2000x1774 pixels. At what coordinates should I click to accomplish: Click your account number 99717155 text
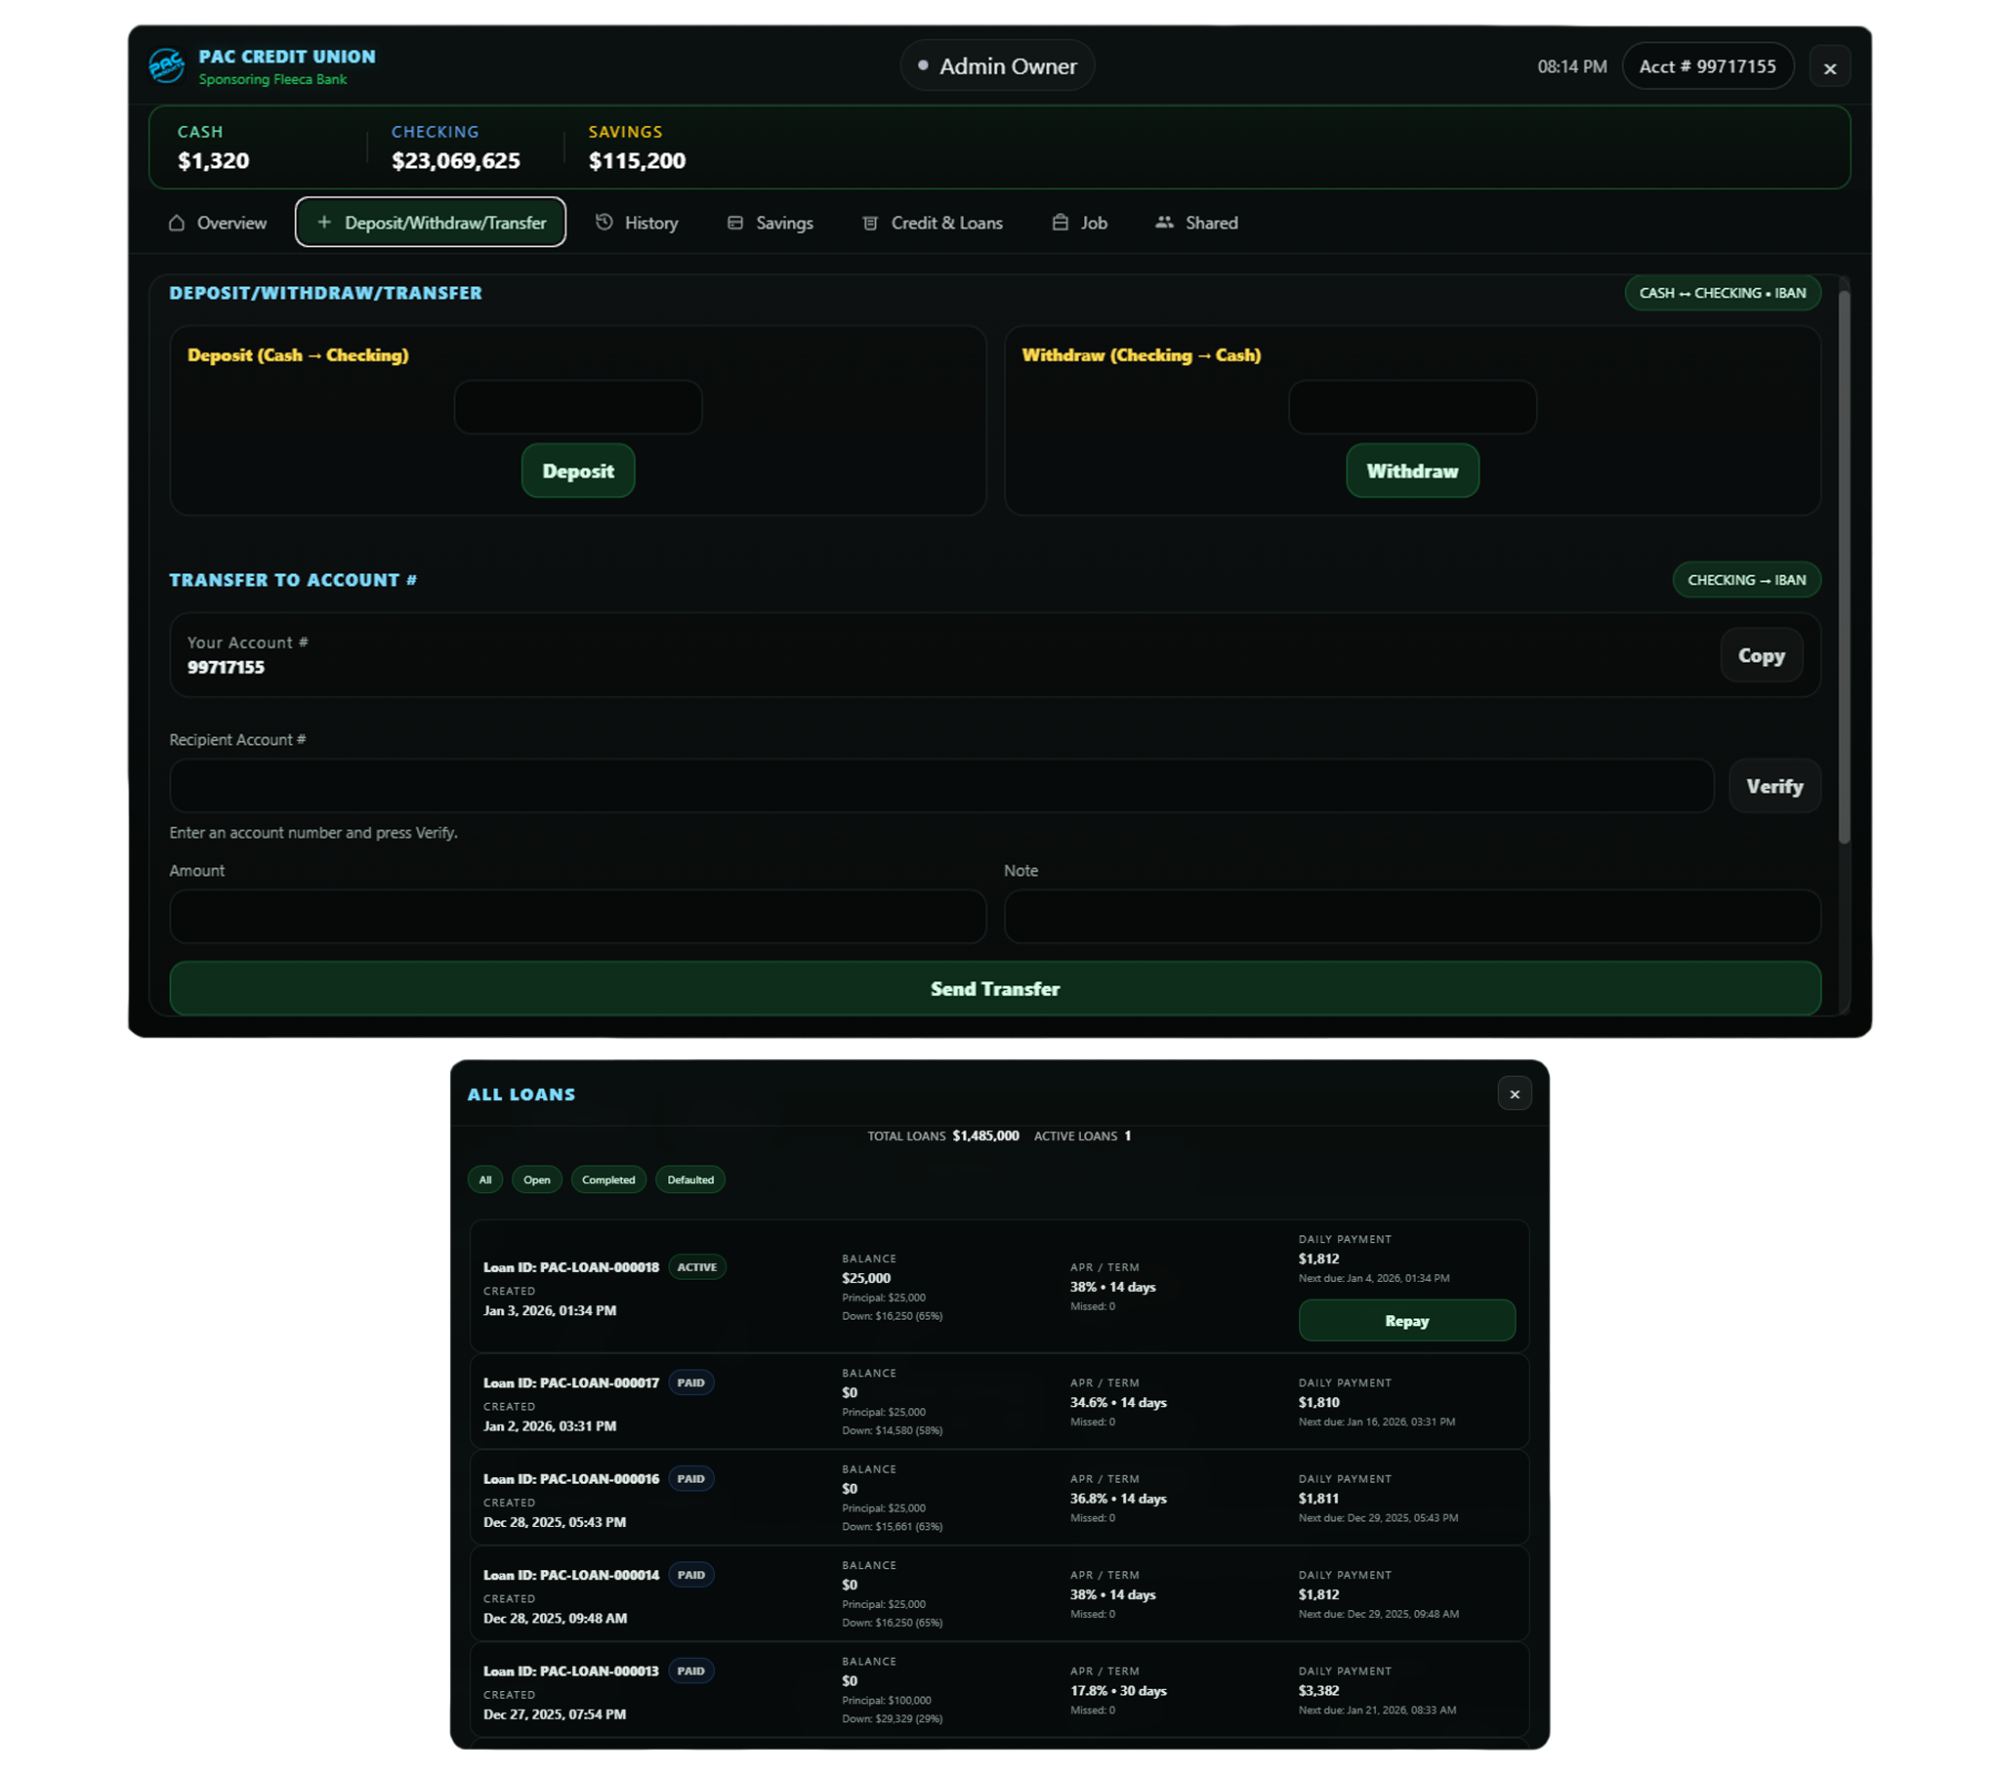click(x=226, y=667)
